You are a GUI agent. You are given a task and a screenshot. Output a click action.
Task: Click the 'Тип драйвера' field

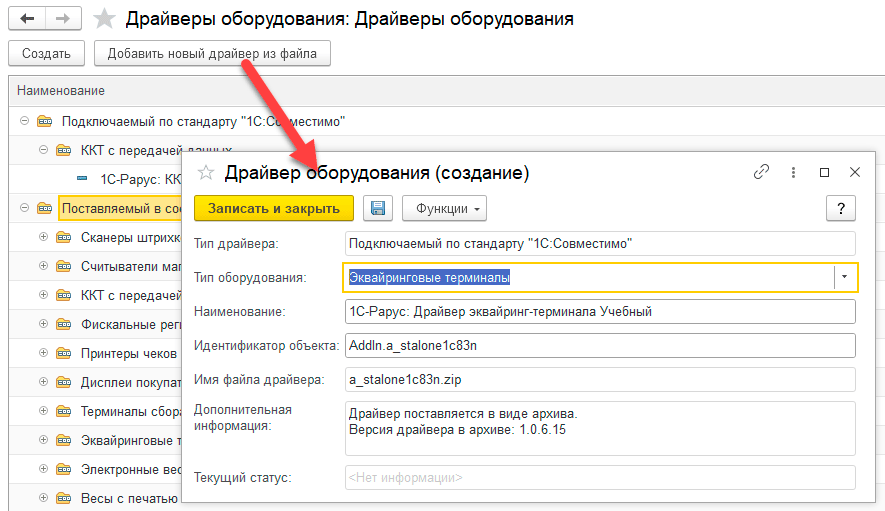pyautogui.click(x=600, y=243)
